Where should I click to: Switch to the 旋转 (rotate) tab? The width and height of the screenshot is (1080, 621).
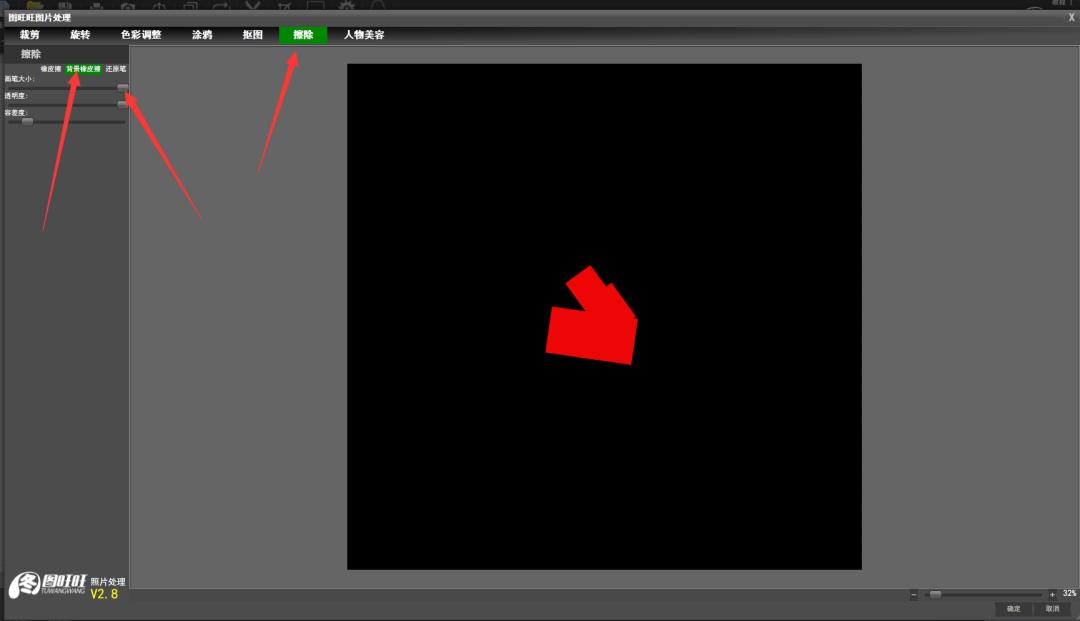click(x=80, y=35)
